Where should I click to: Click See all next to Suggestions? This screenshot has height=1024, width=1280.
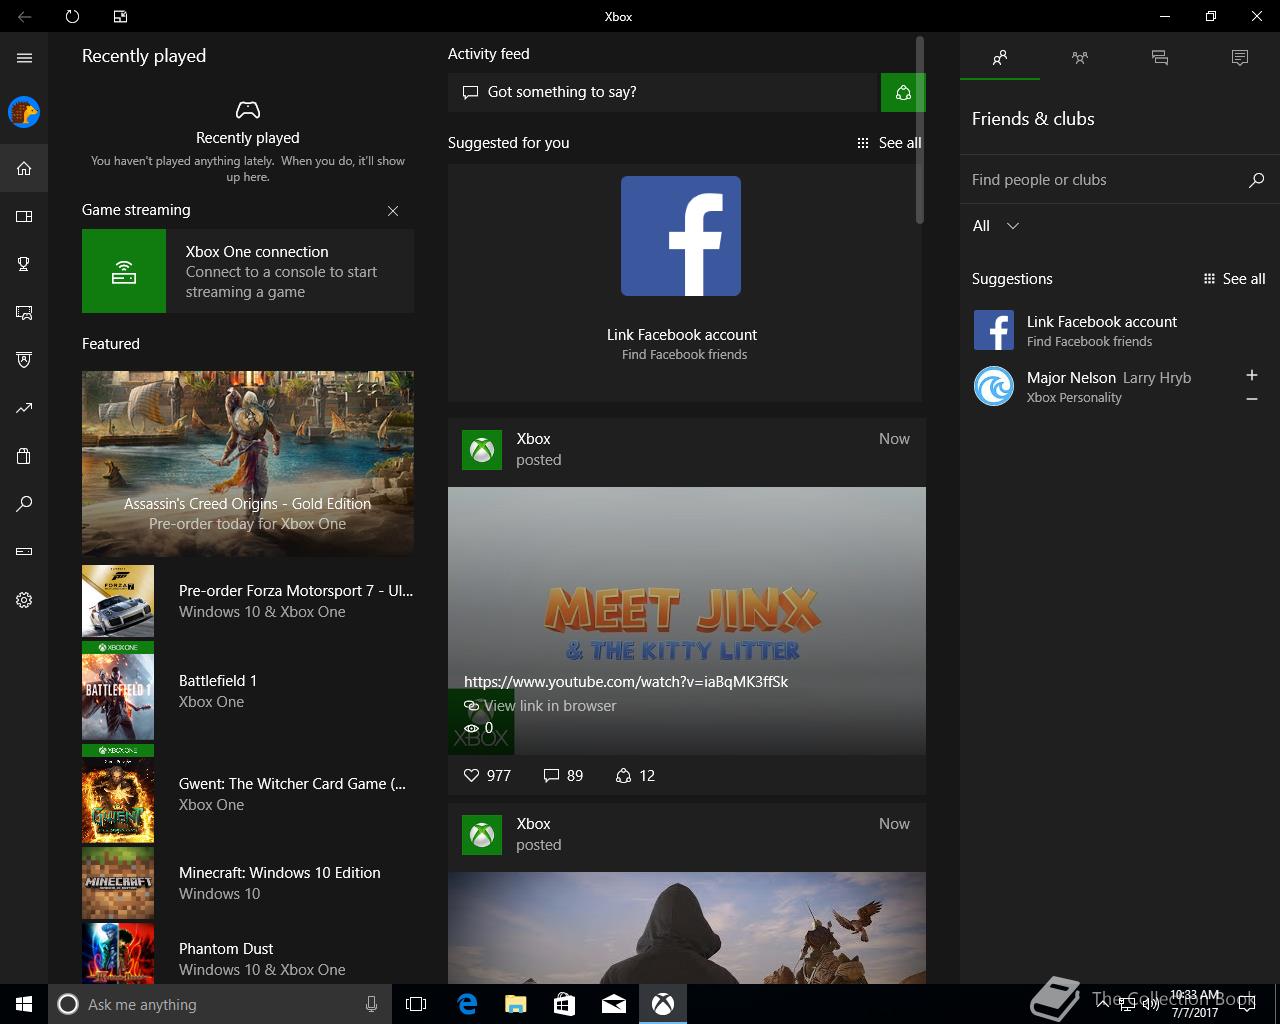tap(1235, 279)
